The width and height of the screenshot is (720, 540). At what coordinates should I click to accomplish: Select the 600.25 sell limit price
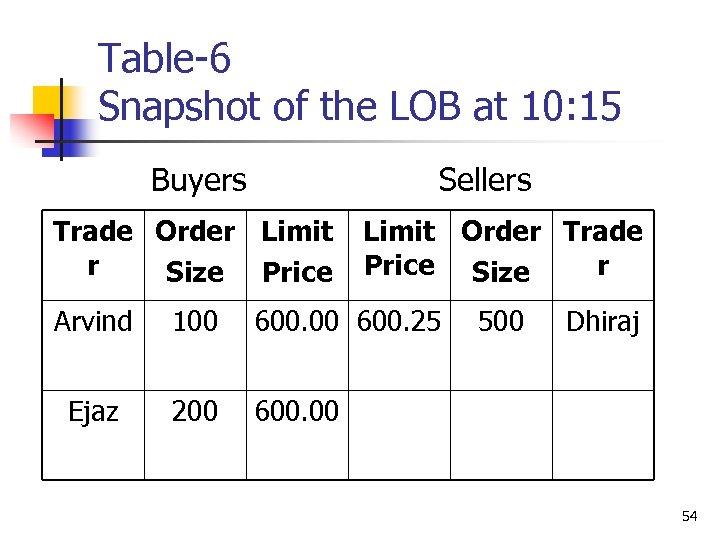click(x=399, y=322)
